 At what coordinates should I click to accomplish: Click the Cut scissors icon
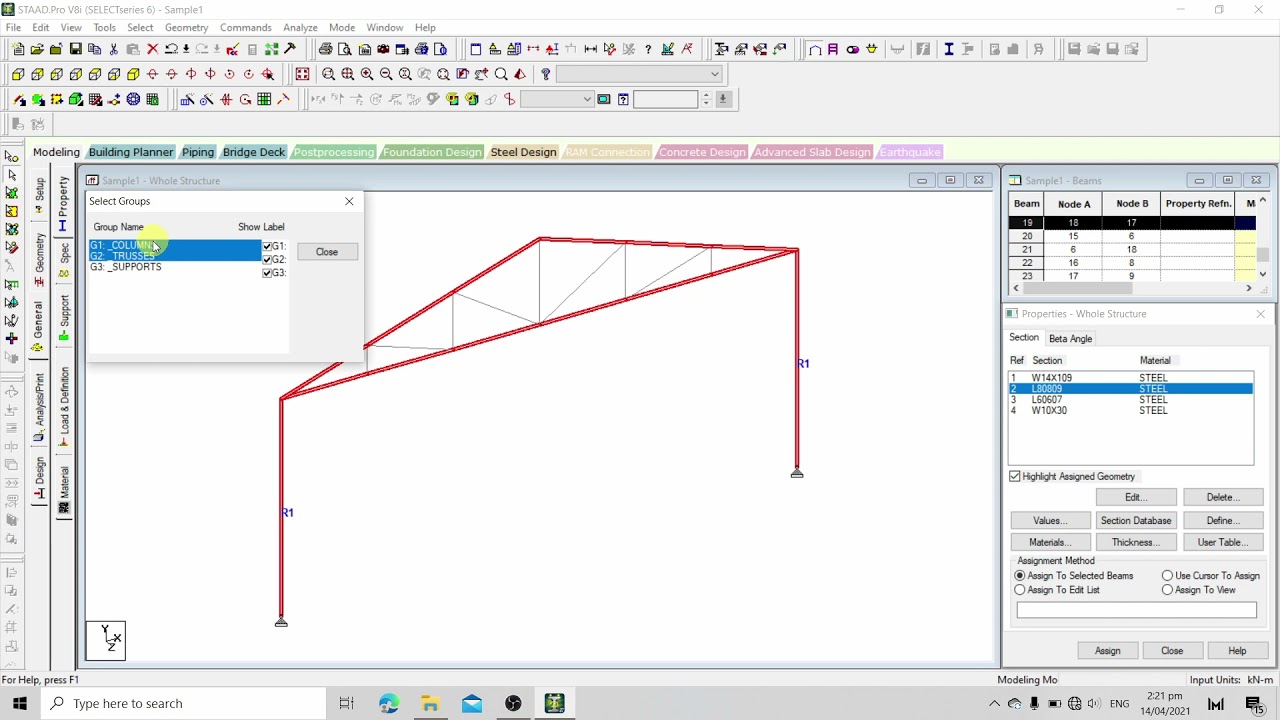[114, 49]
